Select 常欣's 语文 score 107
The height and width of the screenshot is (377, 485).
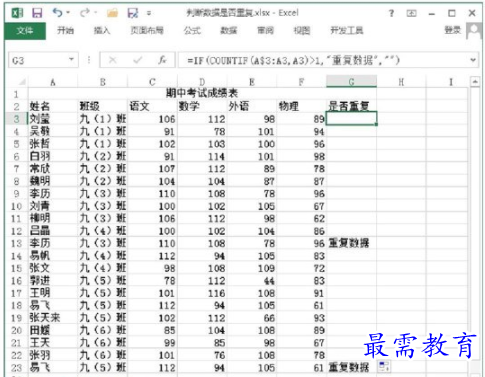(x=152, y=169)
